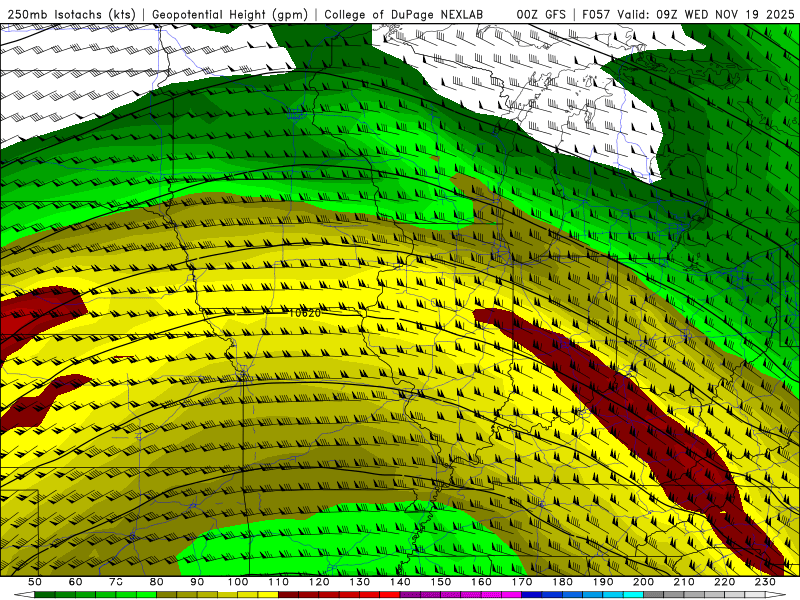Click the 190 value on the legend
Image resolution: width=800 pixels, height=600 pixels.
pyautogui.click(x=603, y=582)
